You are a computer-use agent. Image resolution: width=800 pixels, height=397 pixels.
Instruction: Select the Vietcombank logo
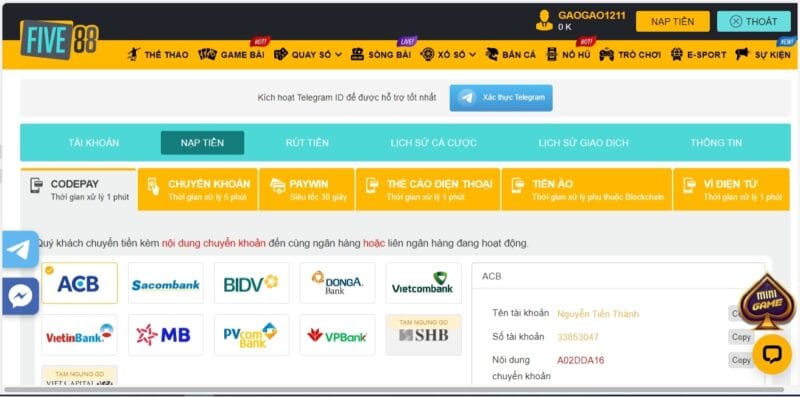coord(423,283)
